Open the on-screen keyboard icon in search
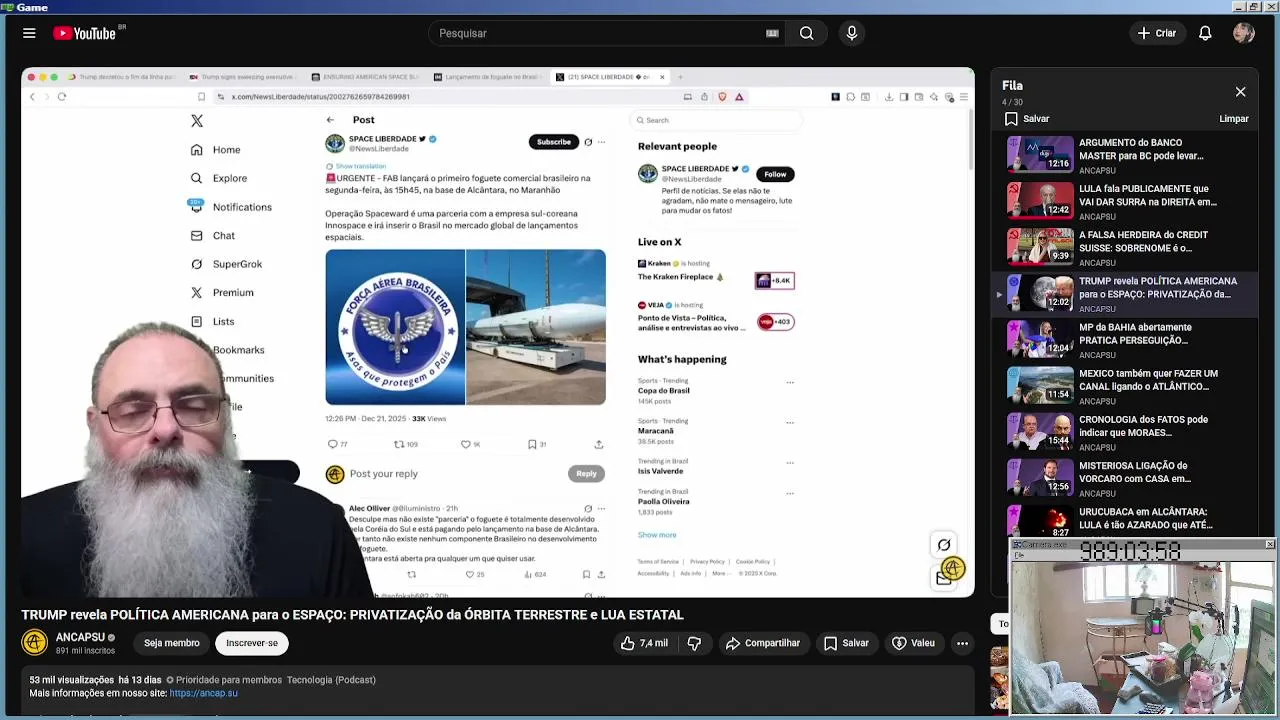 tap(772, 33)
